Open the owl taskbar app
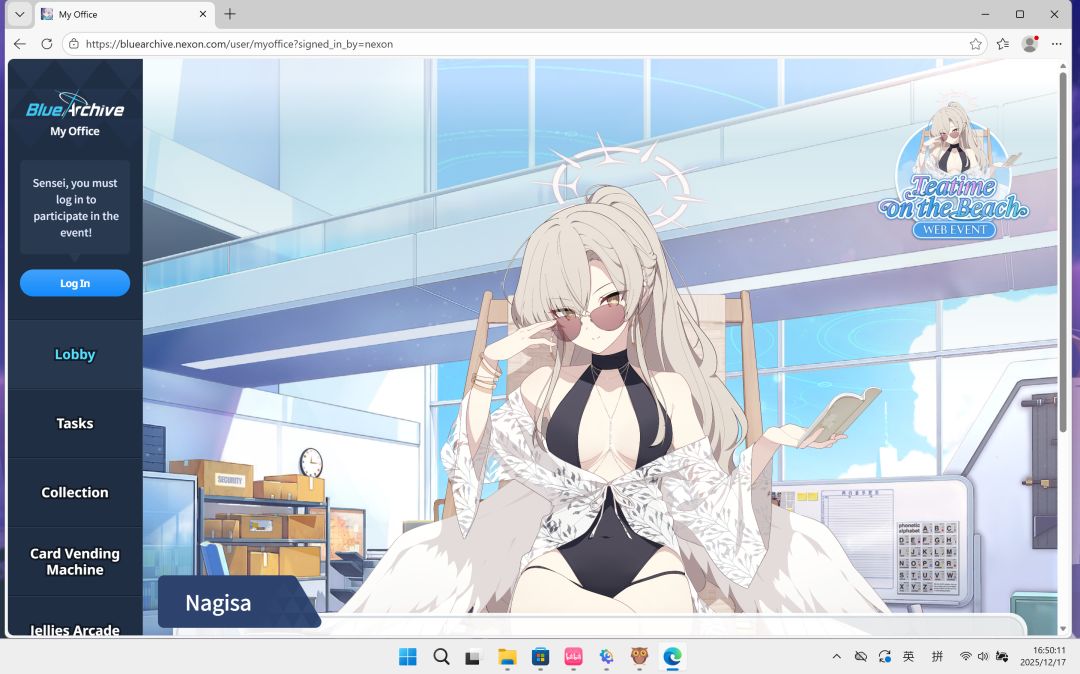1080x674 pixels. click(x=639, y=657)
